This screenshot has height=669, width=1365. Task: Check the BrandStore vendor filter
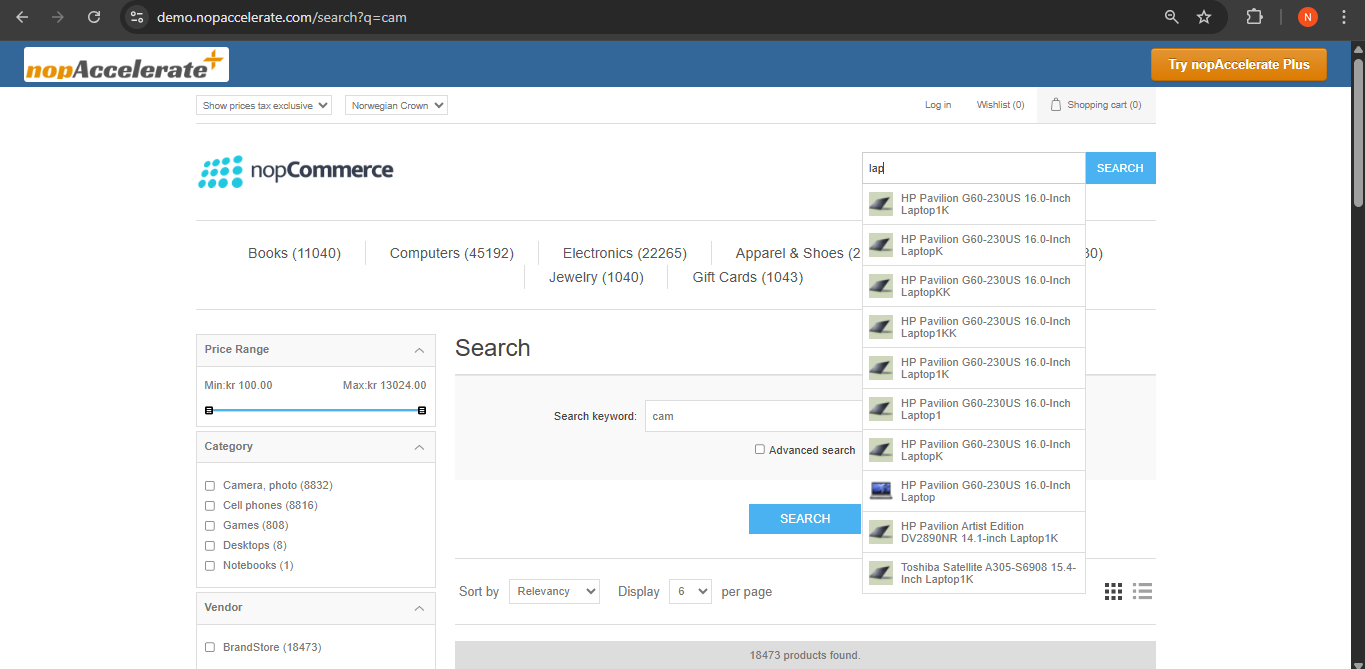[x=210, y=648]
